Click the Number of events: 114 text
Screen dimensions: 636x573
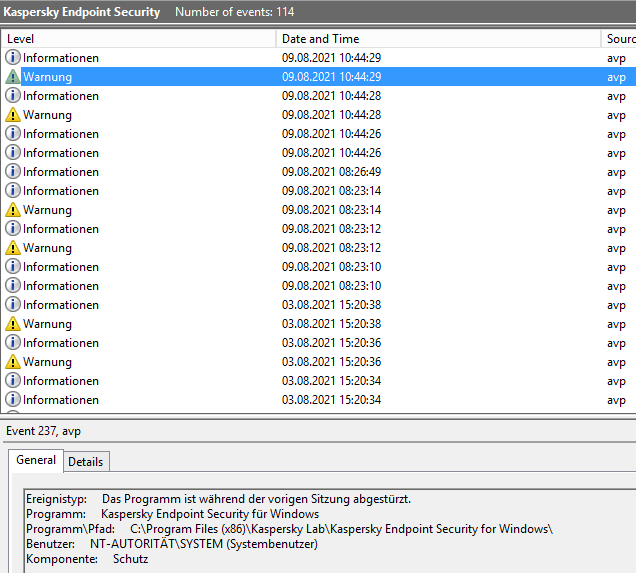[x=234, y=12]
